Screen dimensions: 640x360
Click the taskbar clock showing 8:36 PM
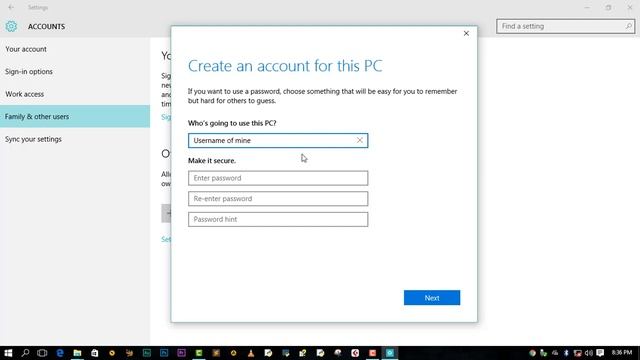point(622,352)
